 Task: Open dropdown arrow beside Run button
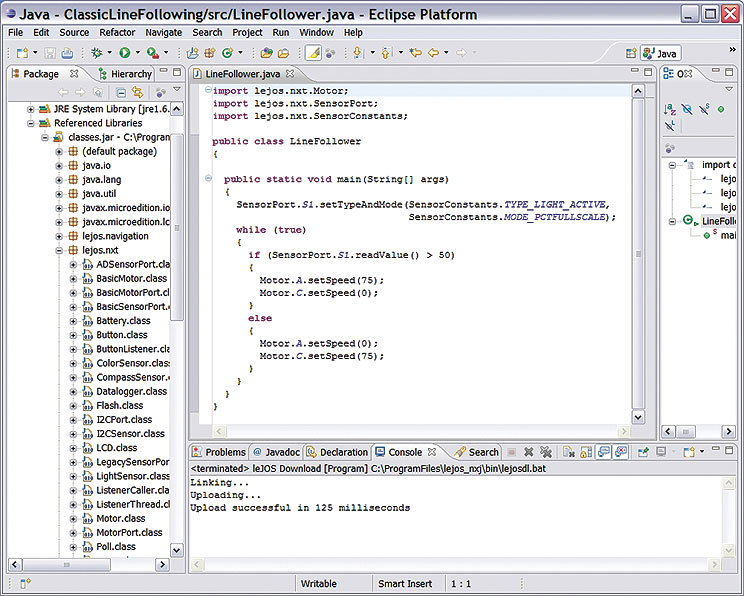tap(138, 53)
